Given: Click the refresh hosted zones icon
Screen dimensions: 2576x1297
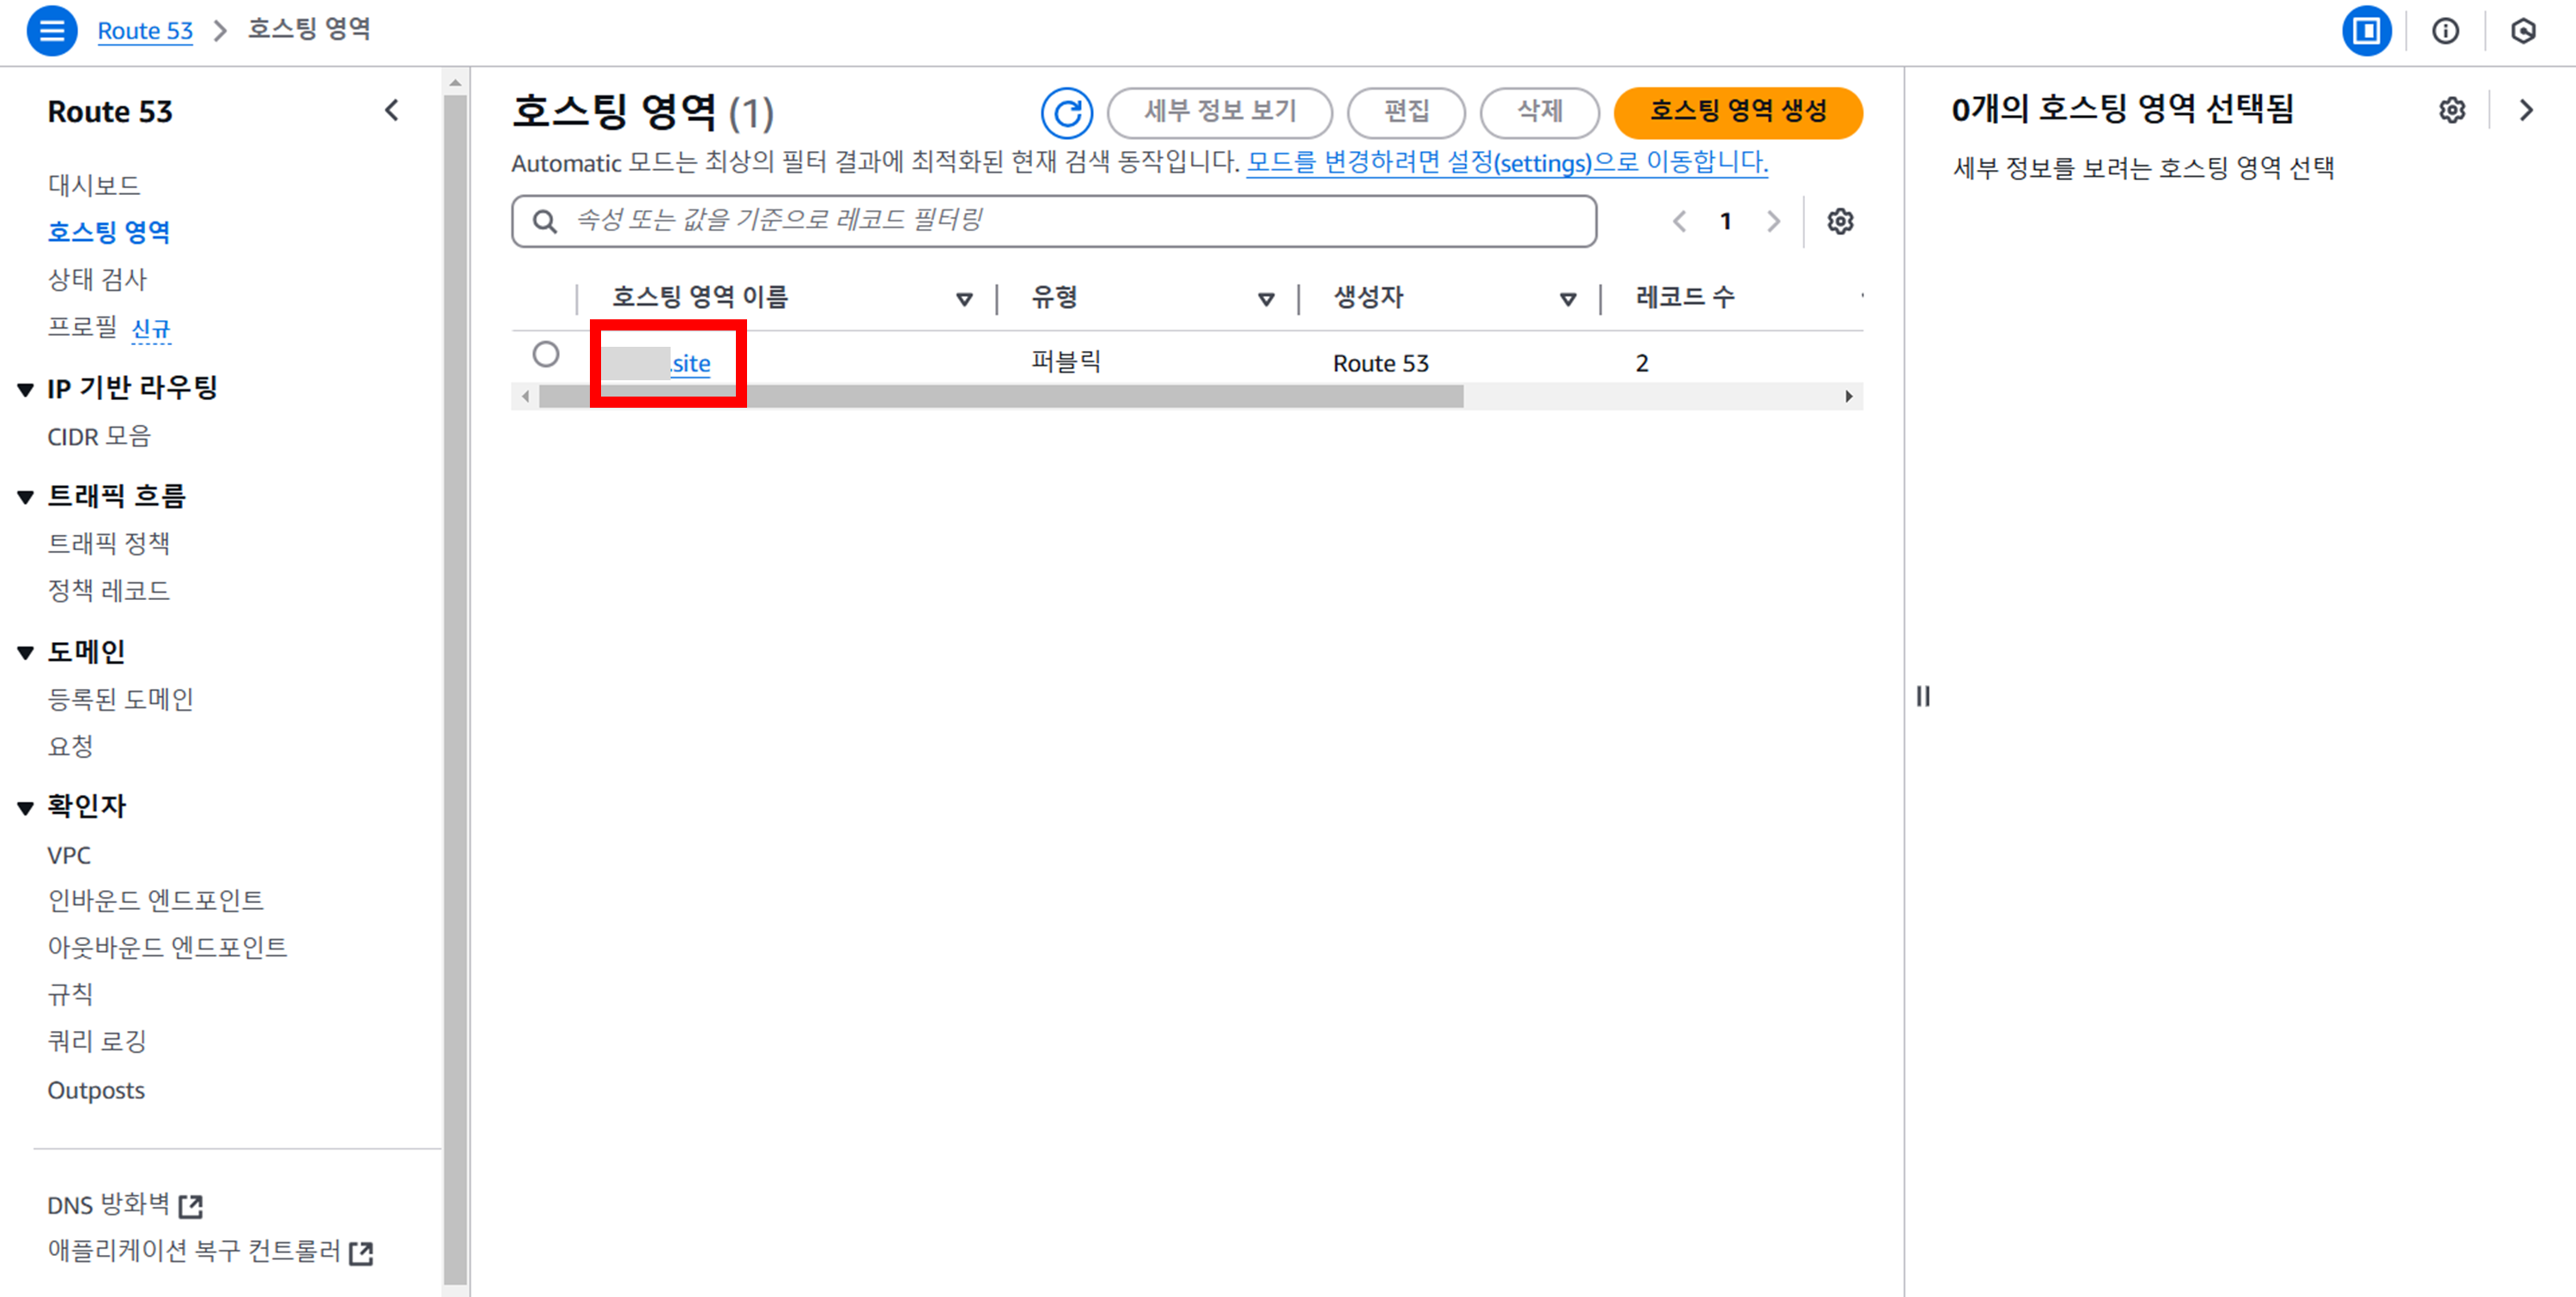Looking at the screenshot, I should tap(1066, 112).
